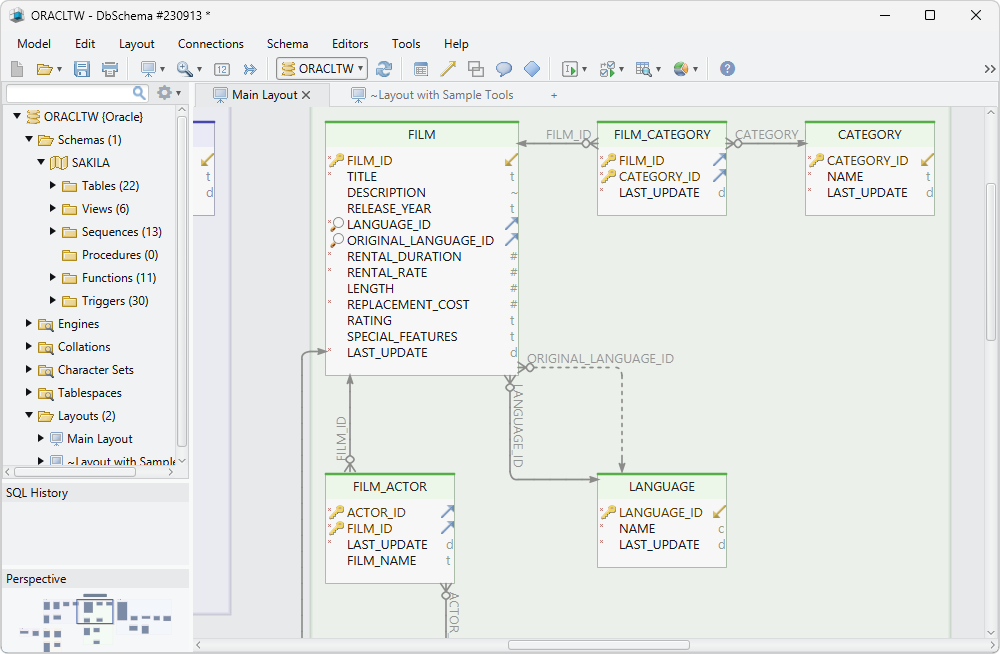
Task: Open the SQL Editor
Action: tap(570, 69)
